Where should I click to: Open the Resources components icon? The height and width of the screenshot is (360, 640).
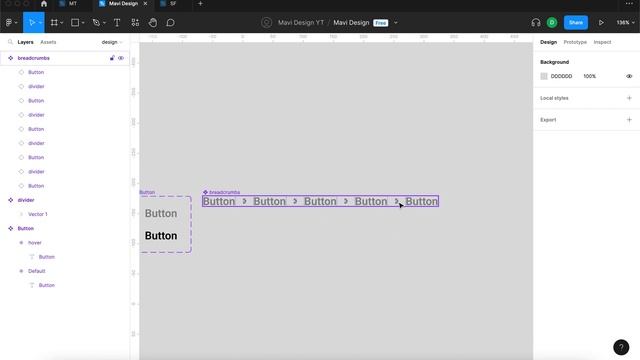pos(135,23)
